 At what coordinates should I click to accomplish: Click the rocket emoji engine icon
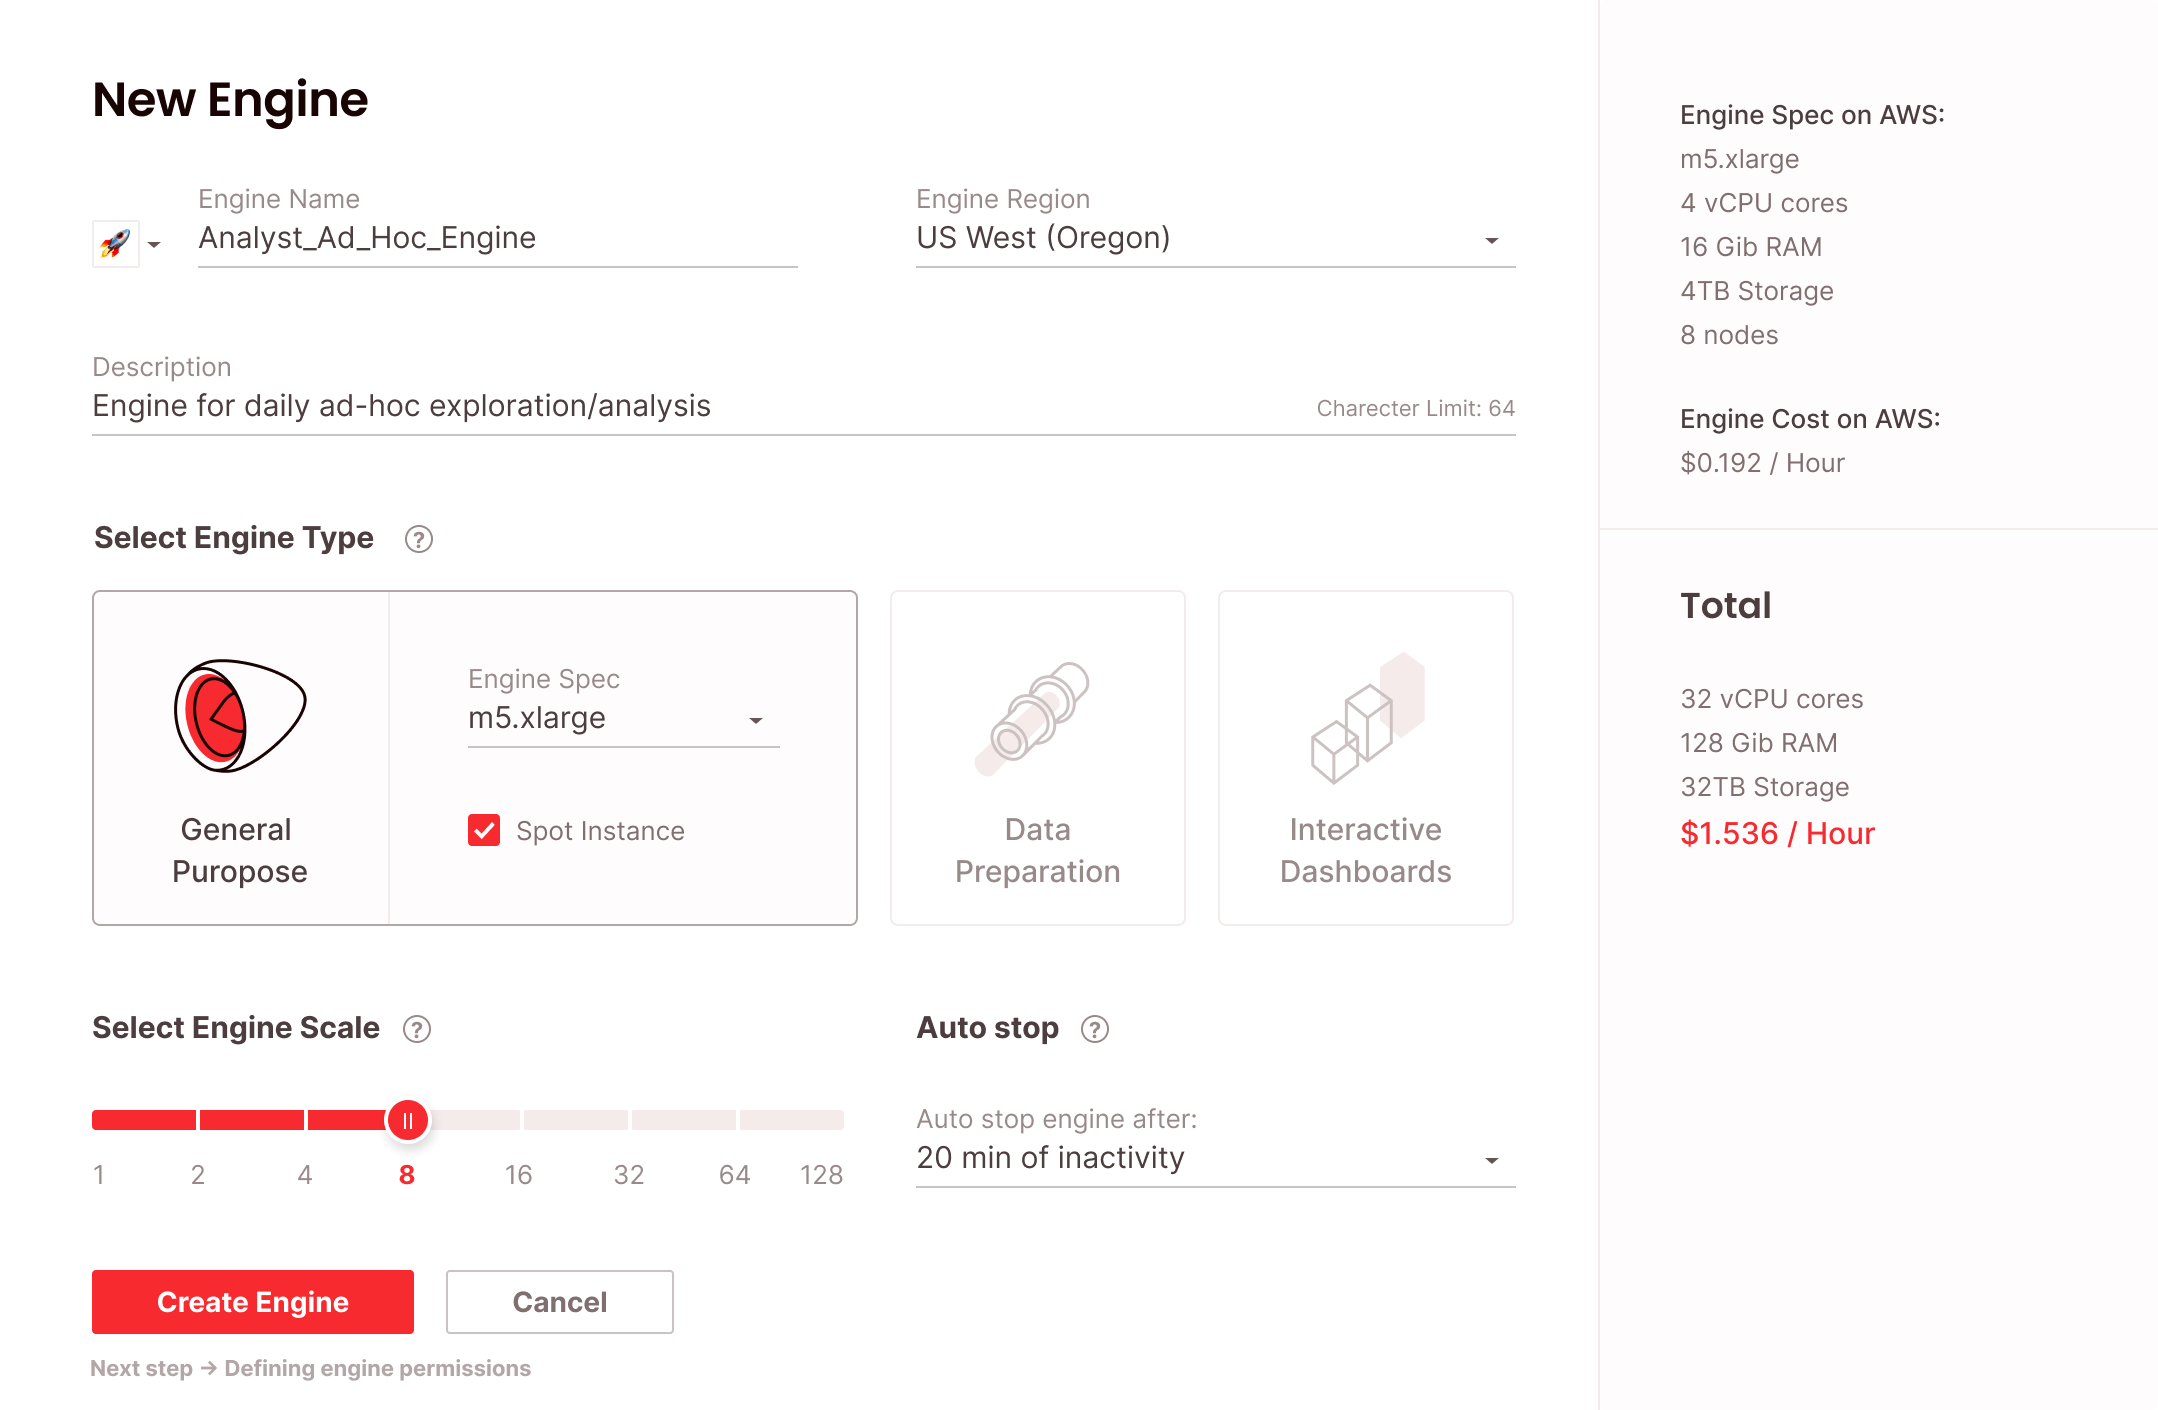pos(115,243)
